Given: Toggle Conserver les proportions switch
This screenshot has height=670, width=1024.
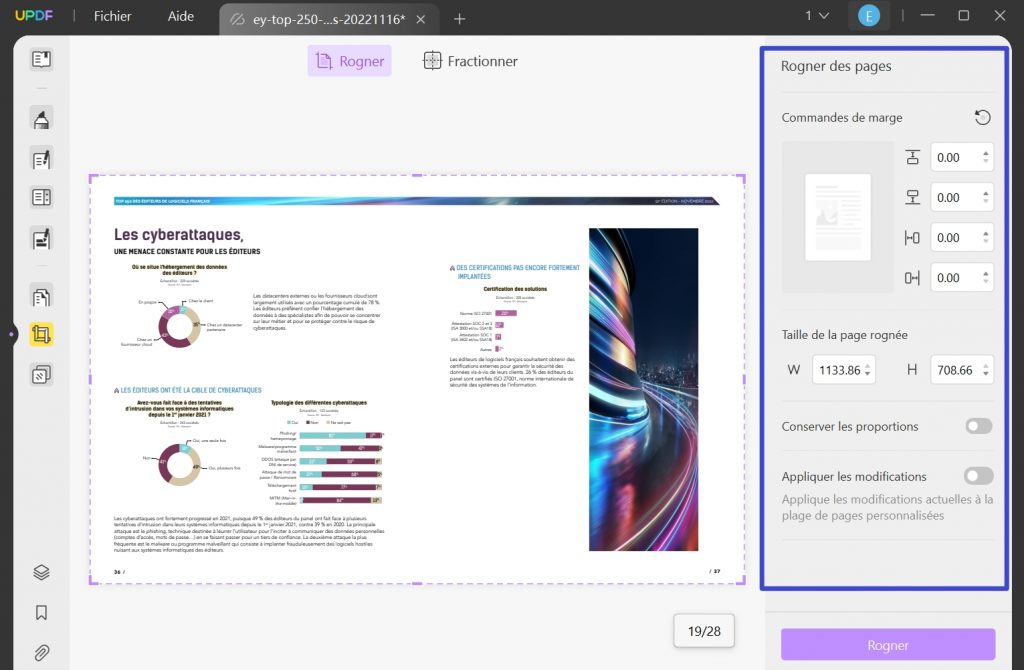Looking at the screenshot, I should (979, 426).
